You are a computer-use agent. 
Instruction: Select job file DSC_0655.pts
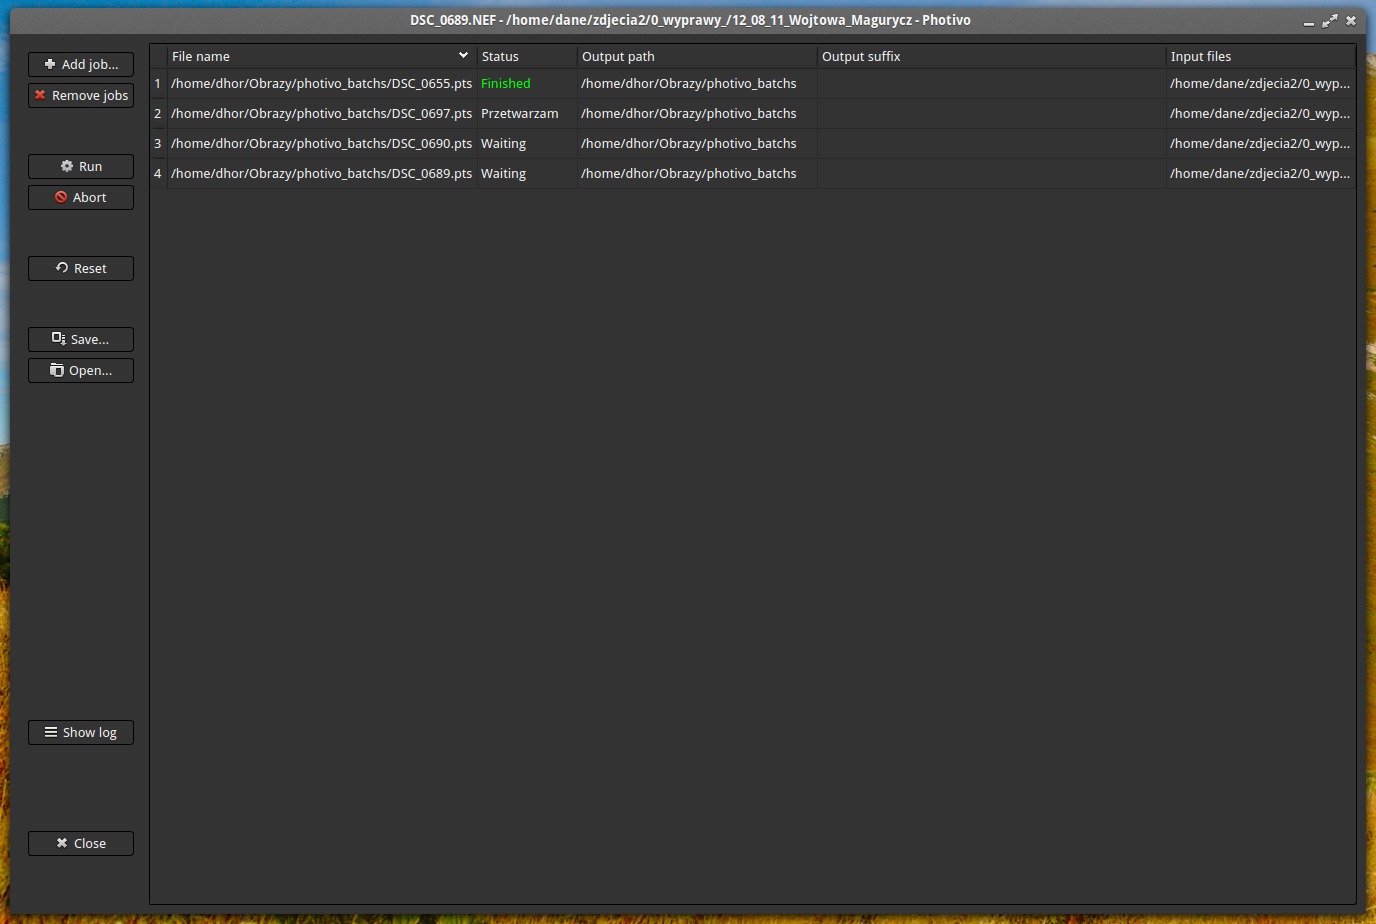tap(321, 84)
